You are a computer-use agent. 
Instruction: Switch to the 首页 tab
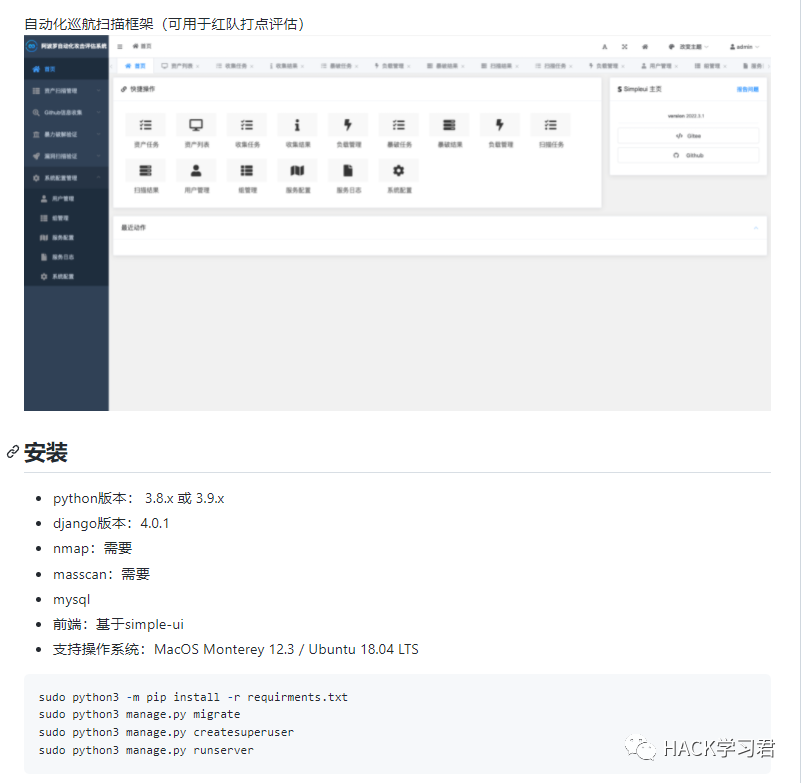pos(135,66)
